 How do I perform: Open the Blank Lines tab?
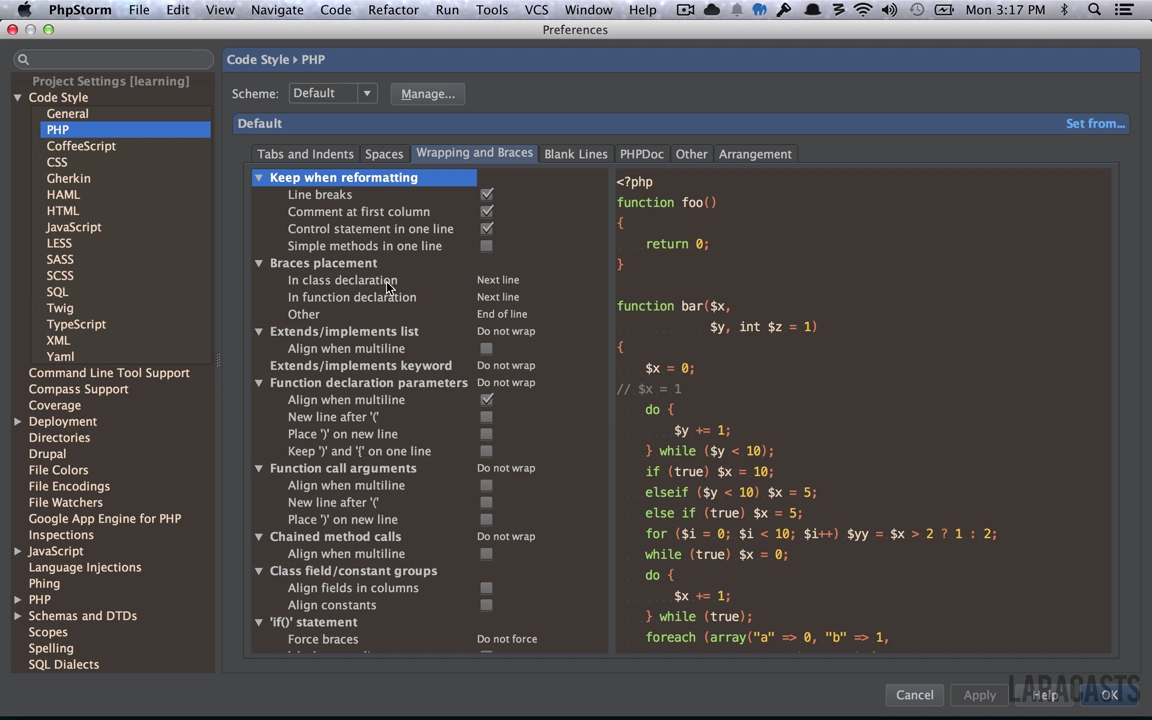coord(576,154)
